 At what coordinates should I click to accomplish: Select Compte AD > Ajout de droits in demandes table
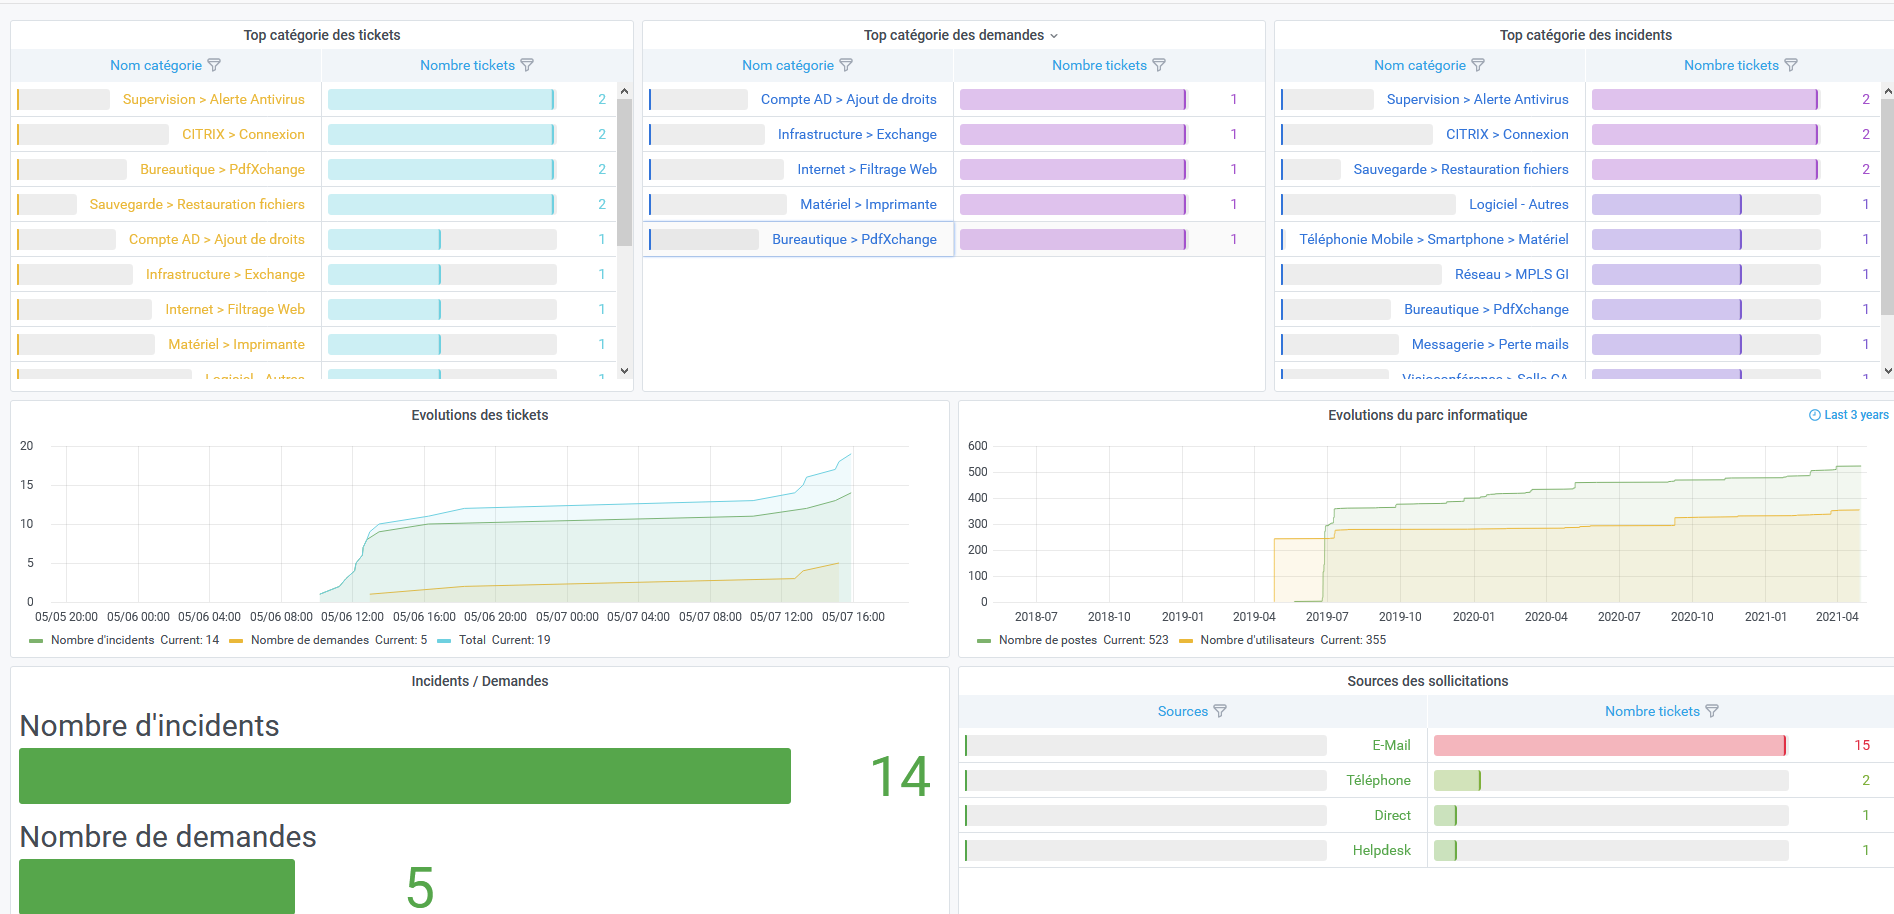pyautogui.click(x=849, y=99)
